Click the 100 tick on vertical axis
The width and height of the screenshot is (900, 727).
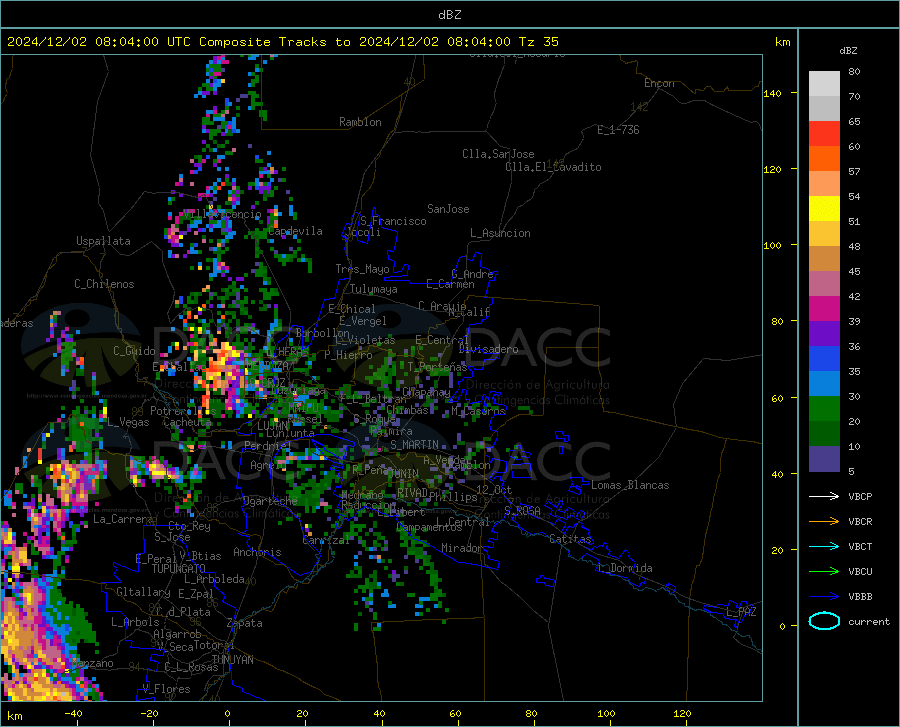tap(773, 245)
